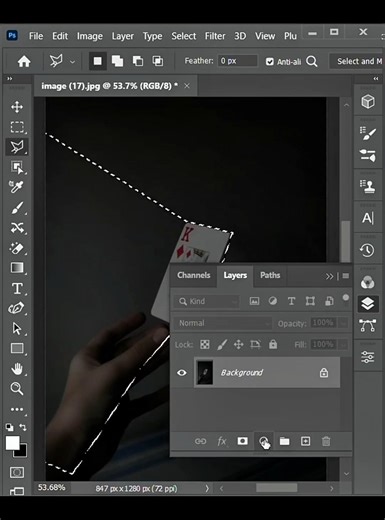Open the Kind filter dropdown
Viewport: 385px width, 520px height.
pyautogui.click(x=206, y=302)
